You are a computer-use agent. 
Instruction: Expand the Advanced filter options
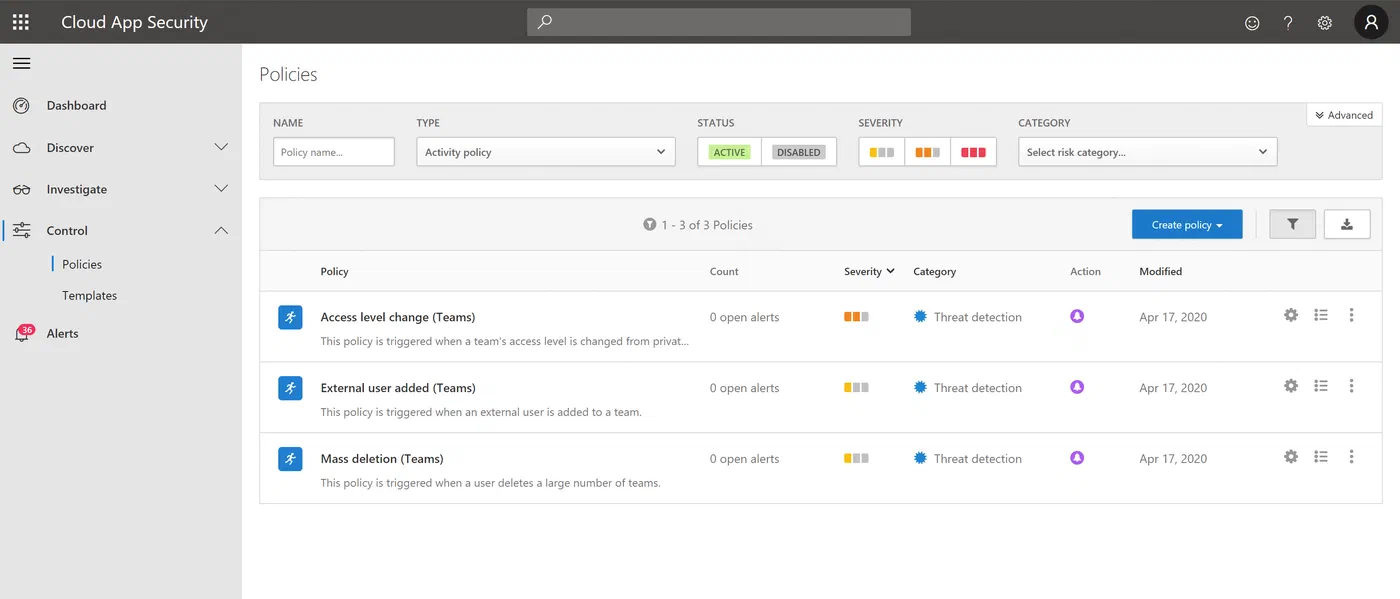click(x=1344, y=115)
